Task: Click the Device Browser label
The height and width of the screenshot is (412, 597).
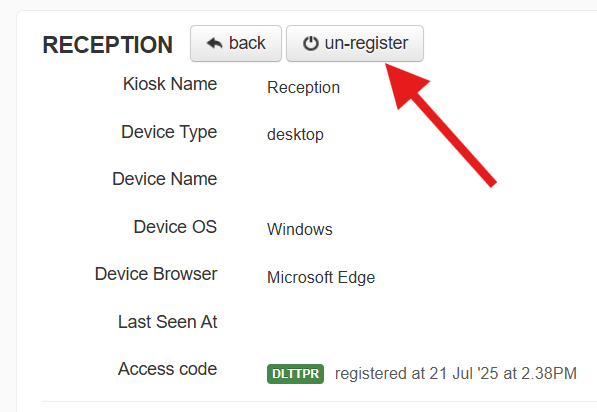Action: (156, 274)
